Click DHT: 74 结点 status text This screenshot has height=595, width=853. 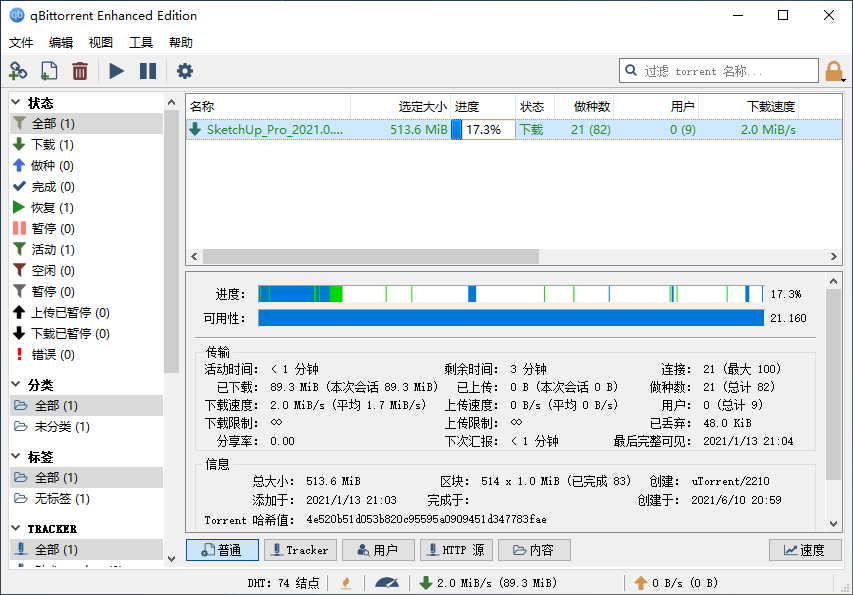tap(283, 583)
